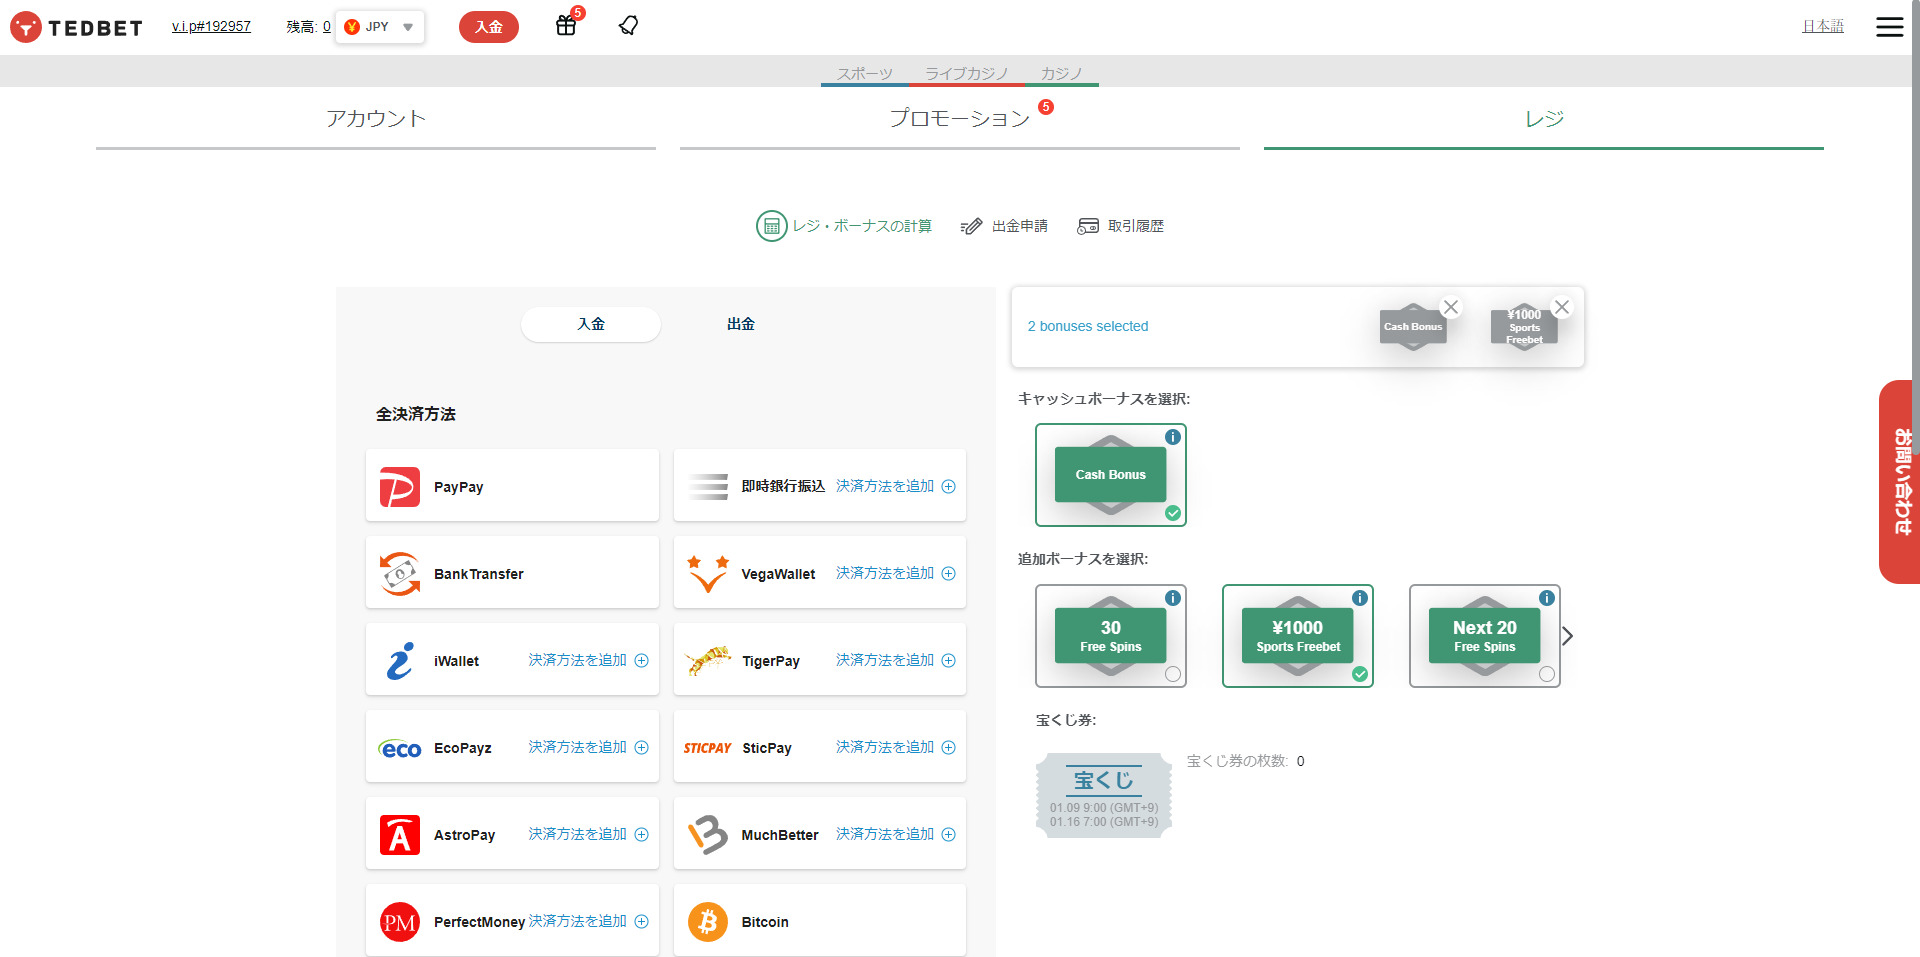The image size is (1920, 957).
Task: Click the red 入金 header button
Action: [489, 27]
